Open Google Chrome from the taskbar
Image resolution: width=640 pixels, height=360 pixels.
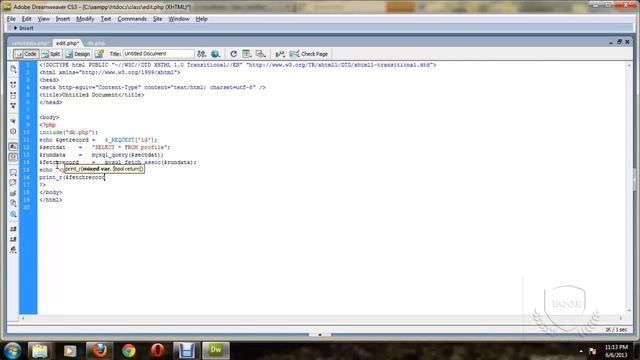pos(129,351)
